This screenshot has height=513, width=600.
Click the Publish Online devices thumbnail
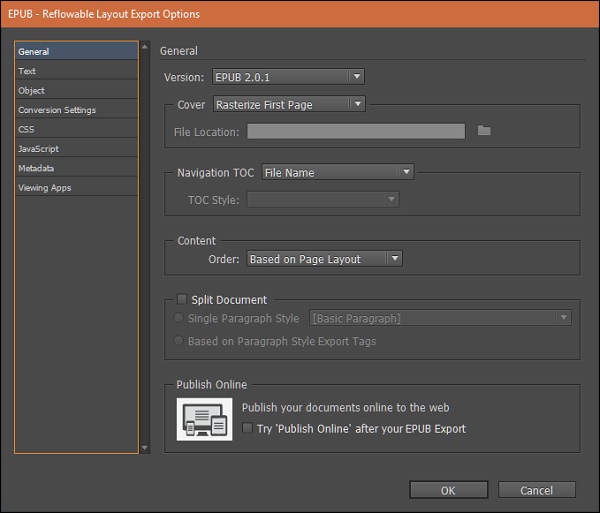coord(204,419)
